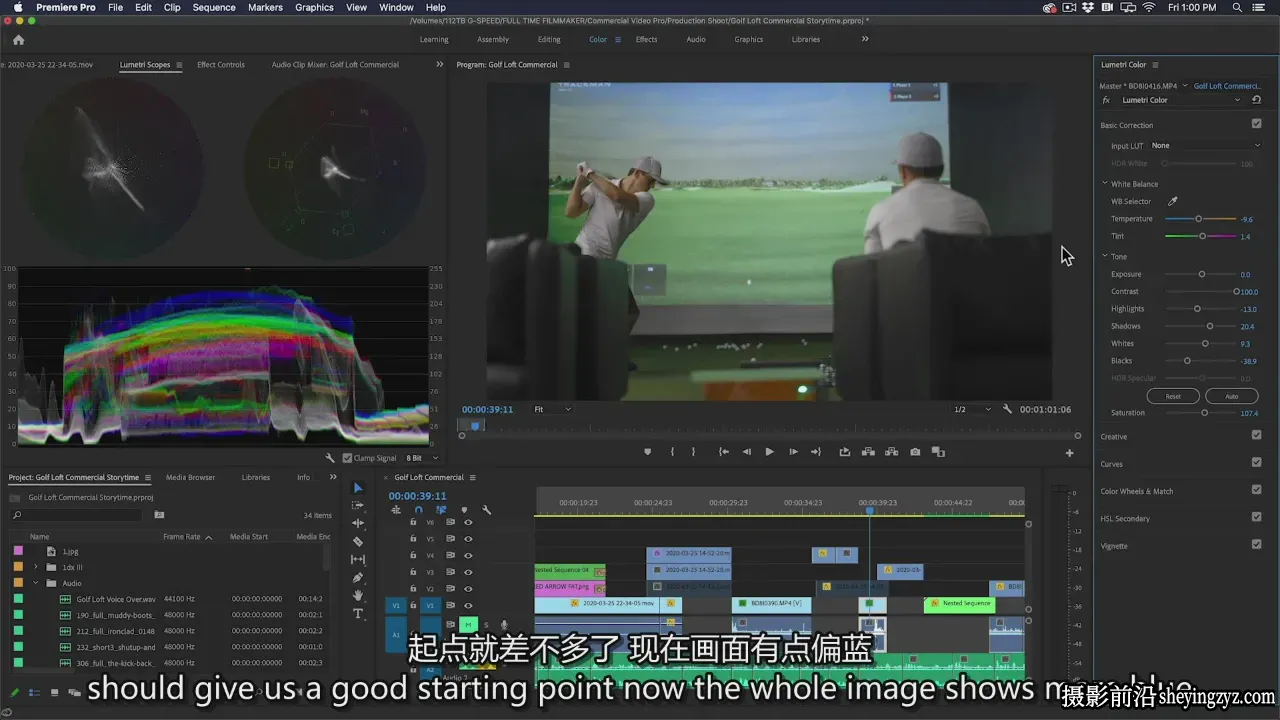Click the Auto tone button

(1231, 396)
